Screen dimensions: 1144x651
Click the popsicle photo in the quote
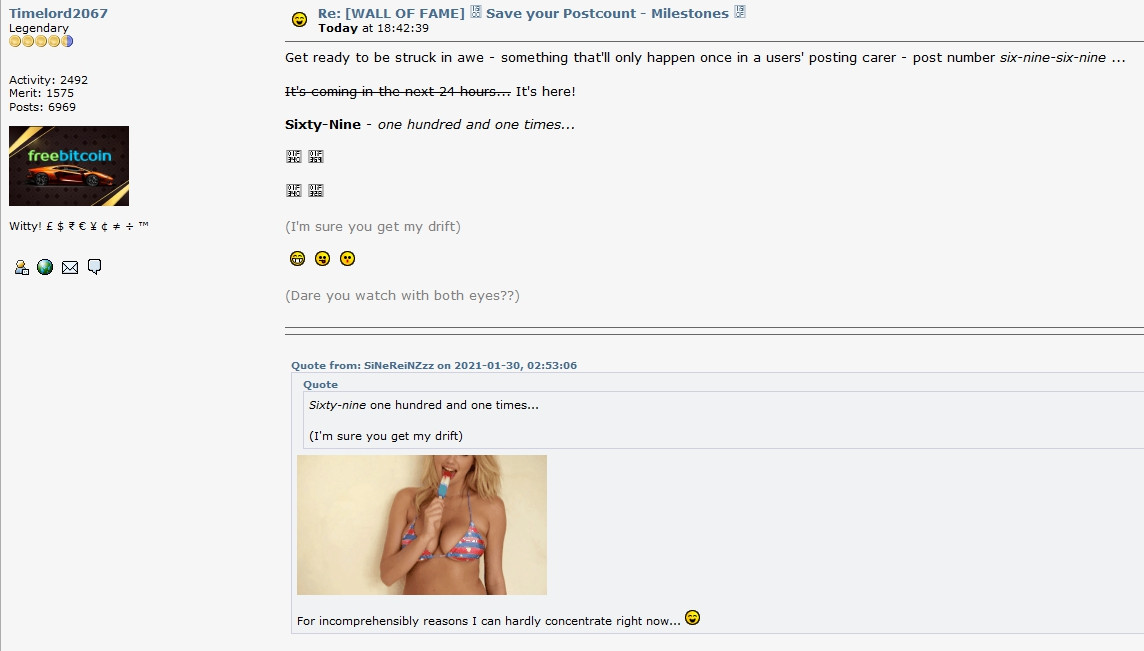point(422,525)
